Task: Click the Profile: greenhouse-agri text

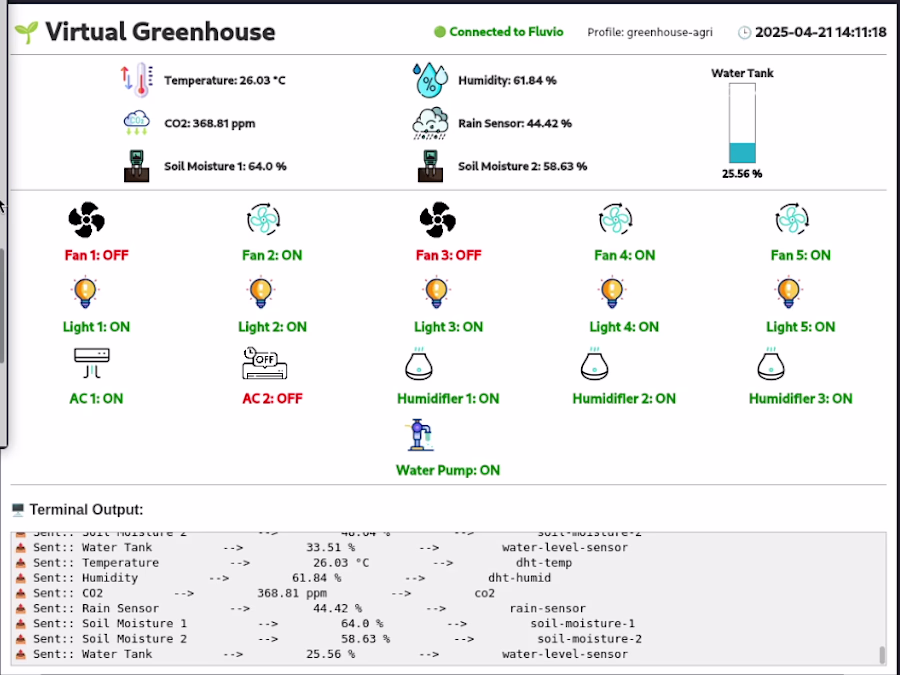Action: [x=650, y=33]
